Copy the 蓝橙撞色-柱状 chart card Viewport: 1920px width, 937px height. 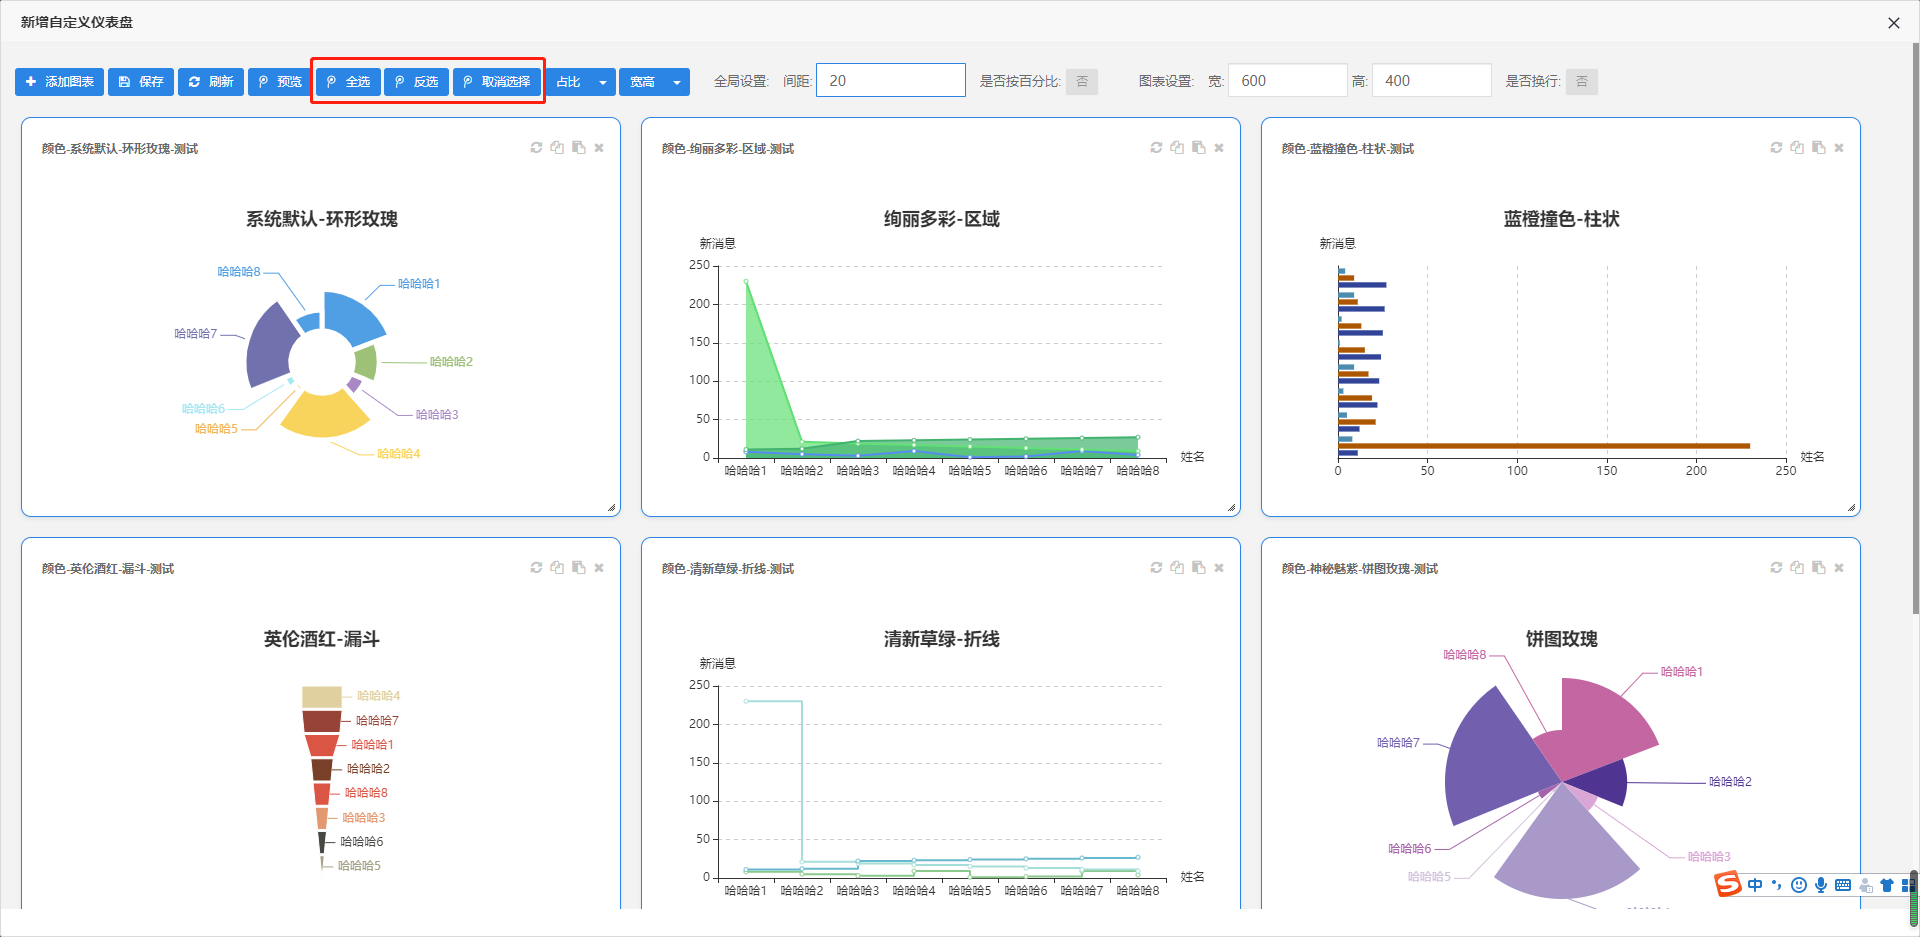coord(1797,148)
